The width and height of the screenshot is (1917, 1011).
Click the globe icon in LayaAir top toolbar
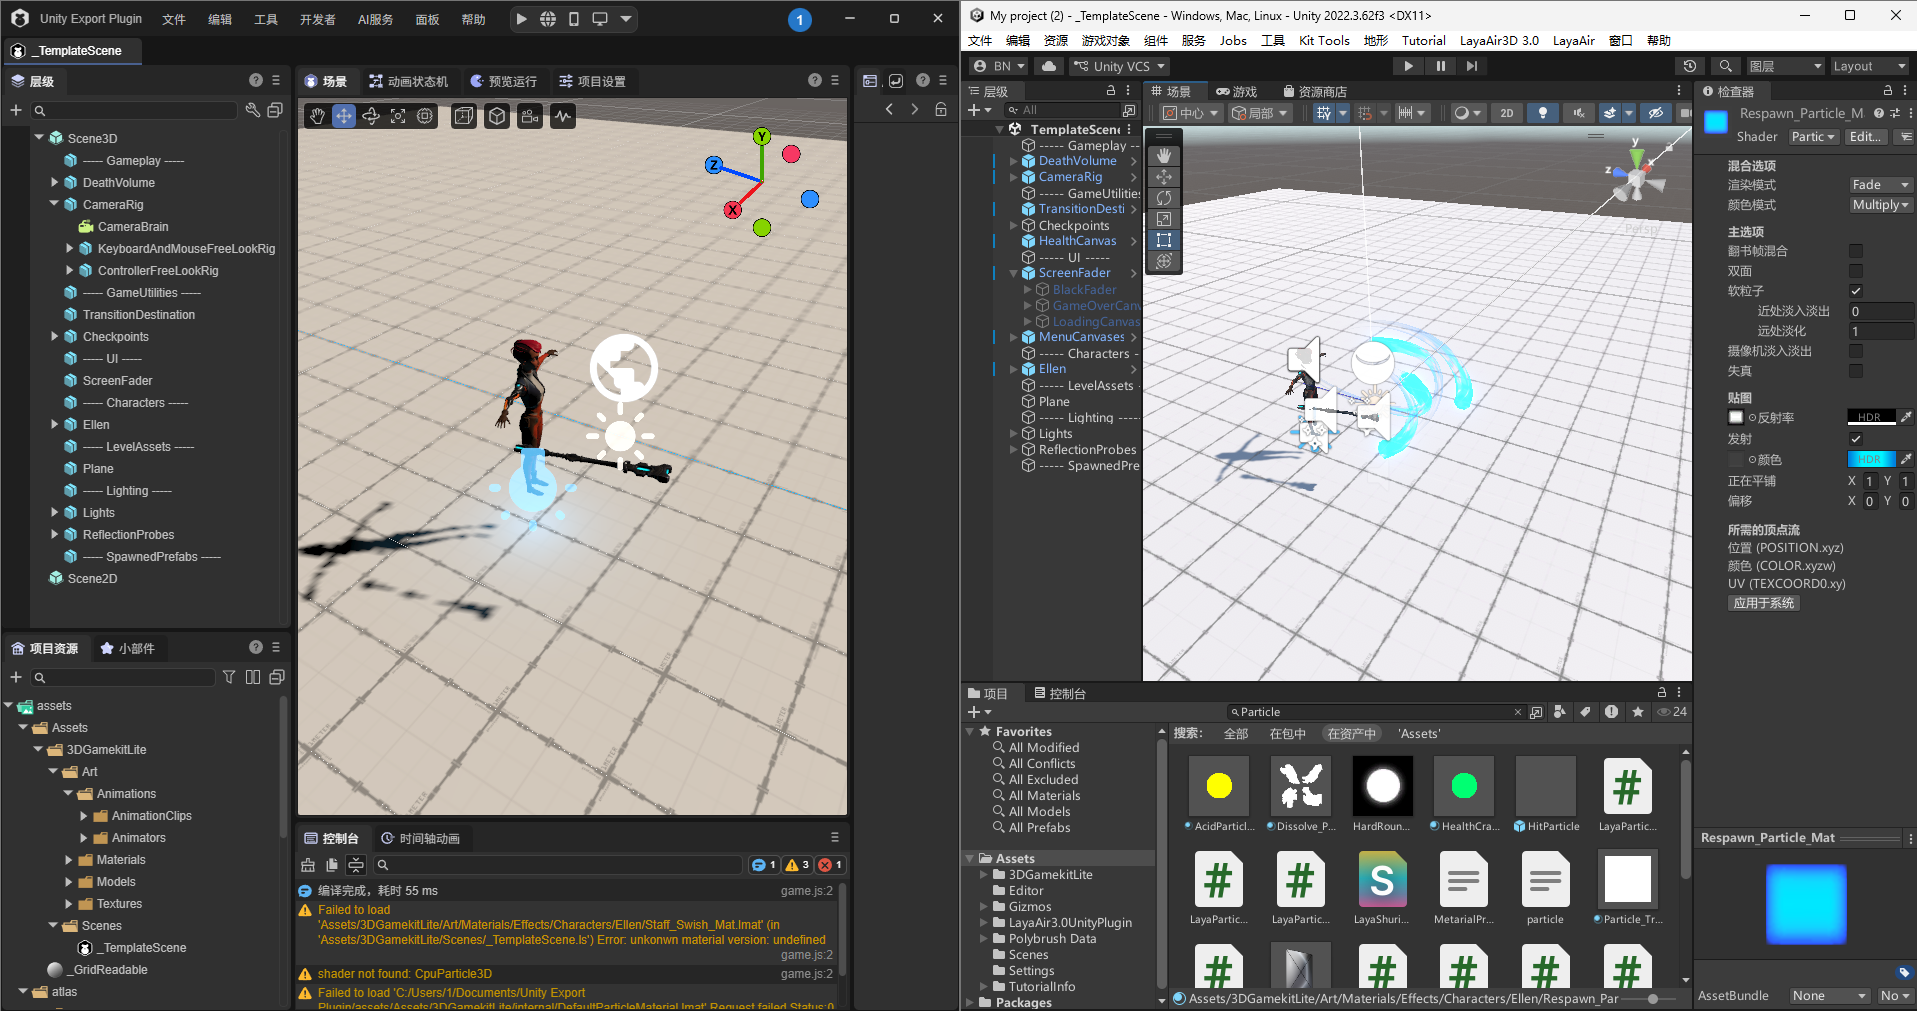[548, 19]
